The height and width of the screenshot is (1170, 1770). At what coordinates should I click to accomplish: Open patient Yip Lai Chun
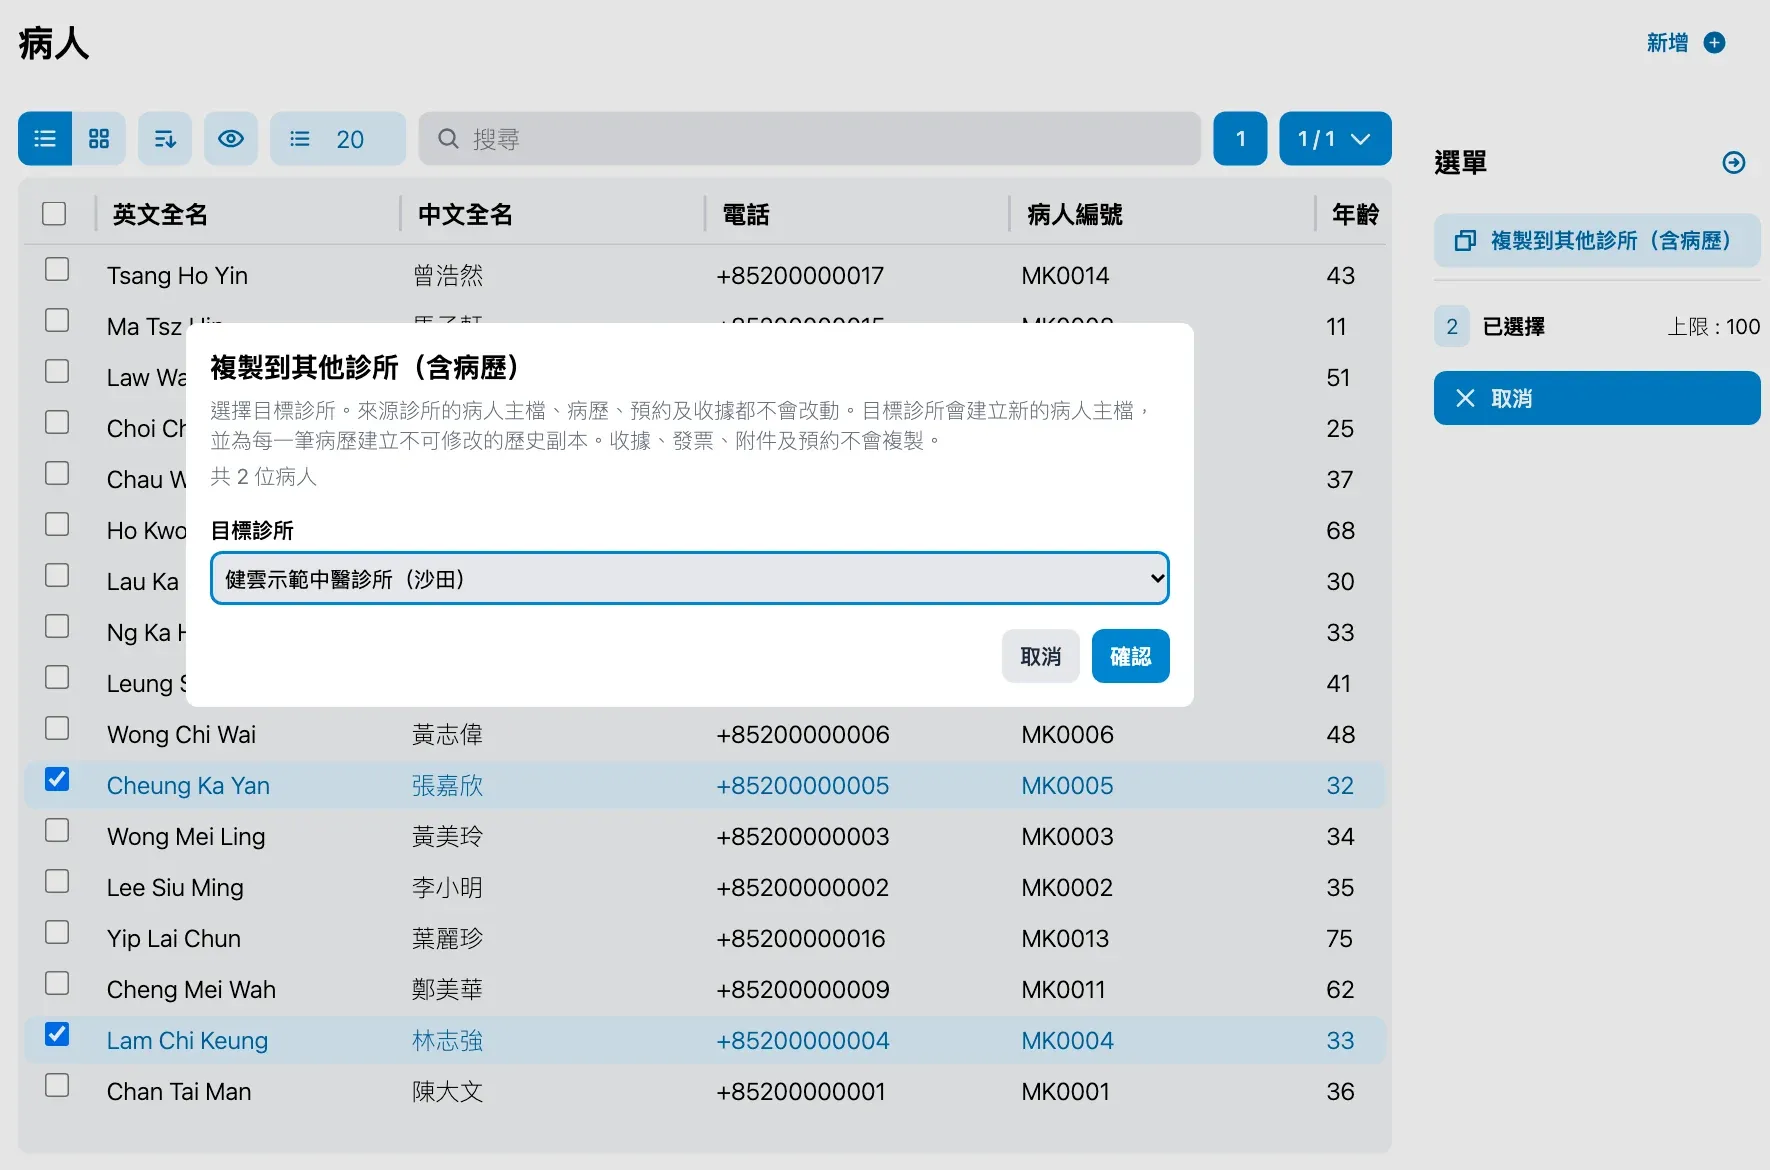tap(174, 939)
